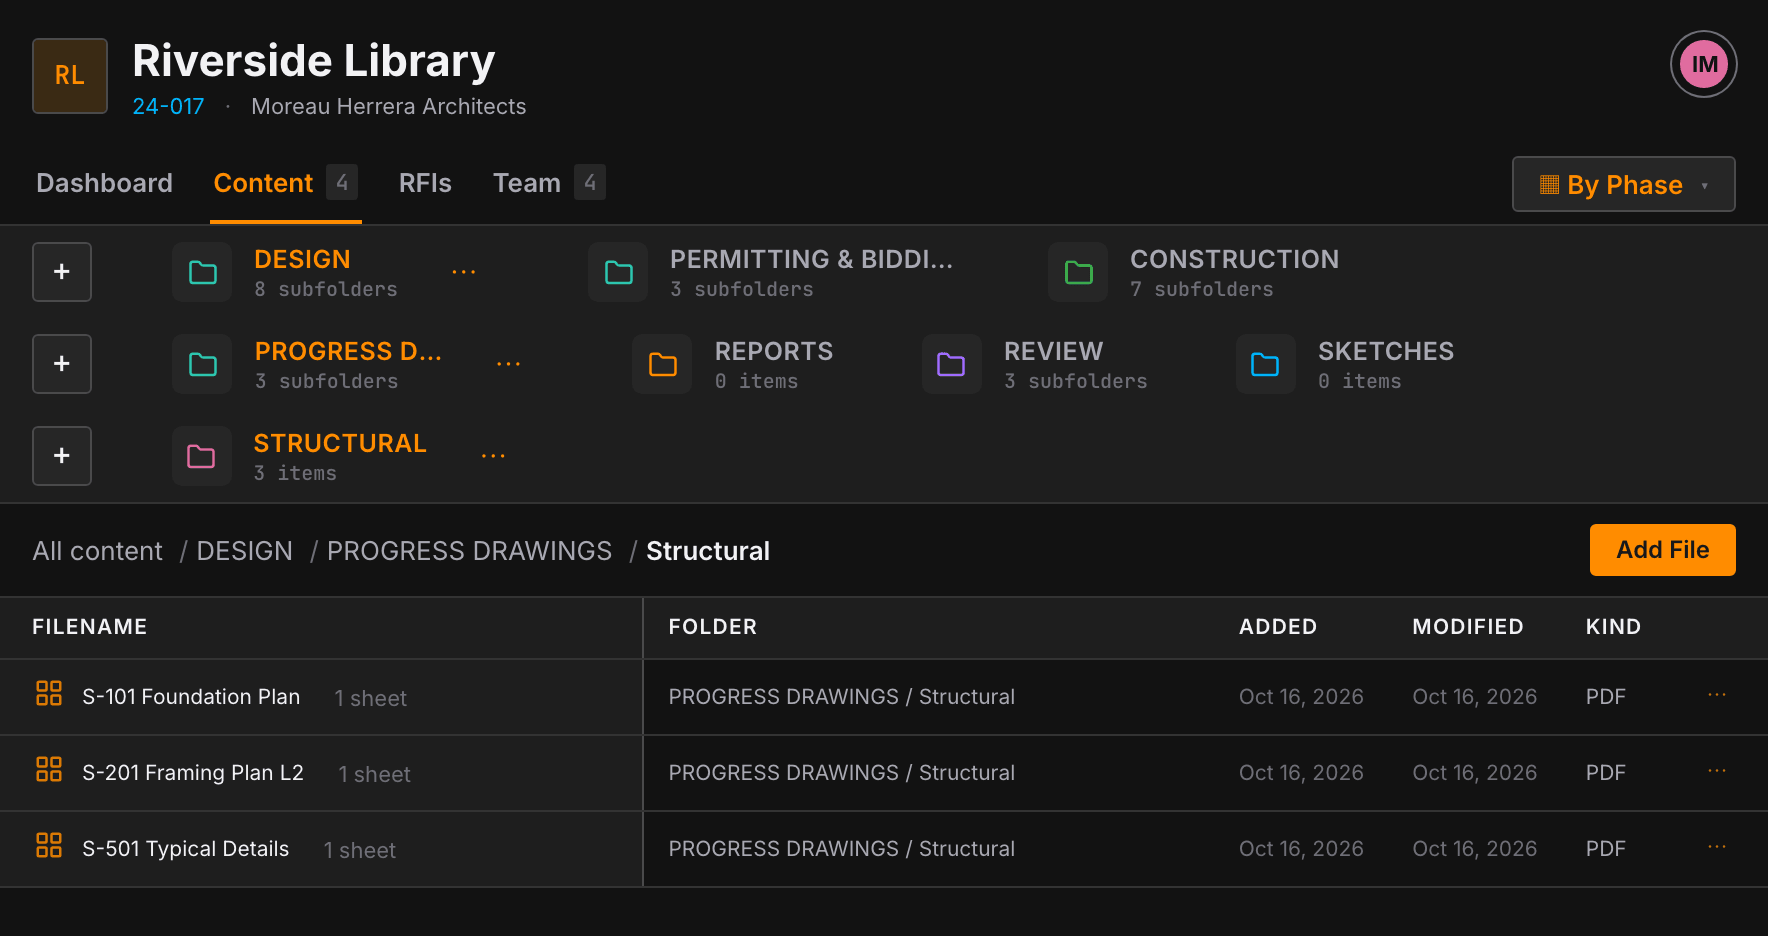Sort by ADDED column header
This screenshot has height=936, width=1768.
coord(1277,627)
